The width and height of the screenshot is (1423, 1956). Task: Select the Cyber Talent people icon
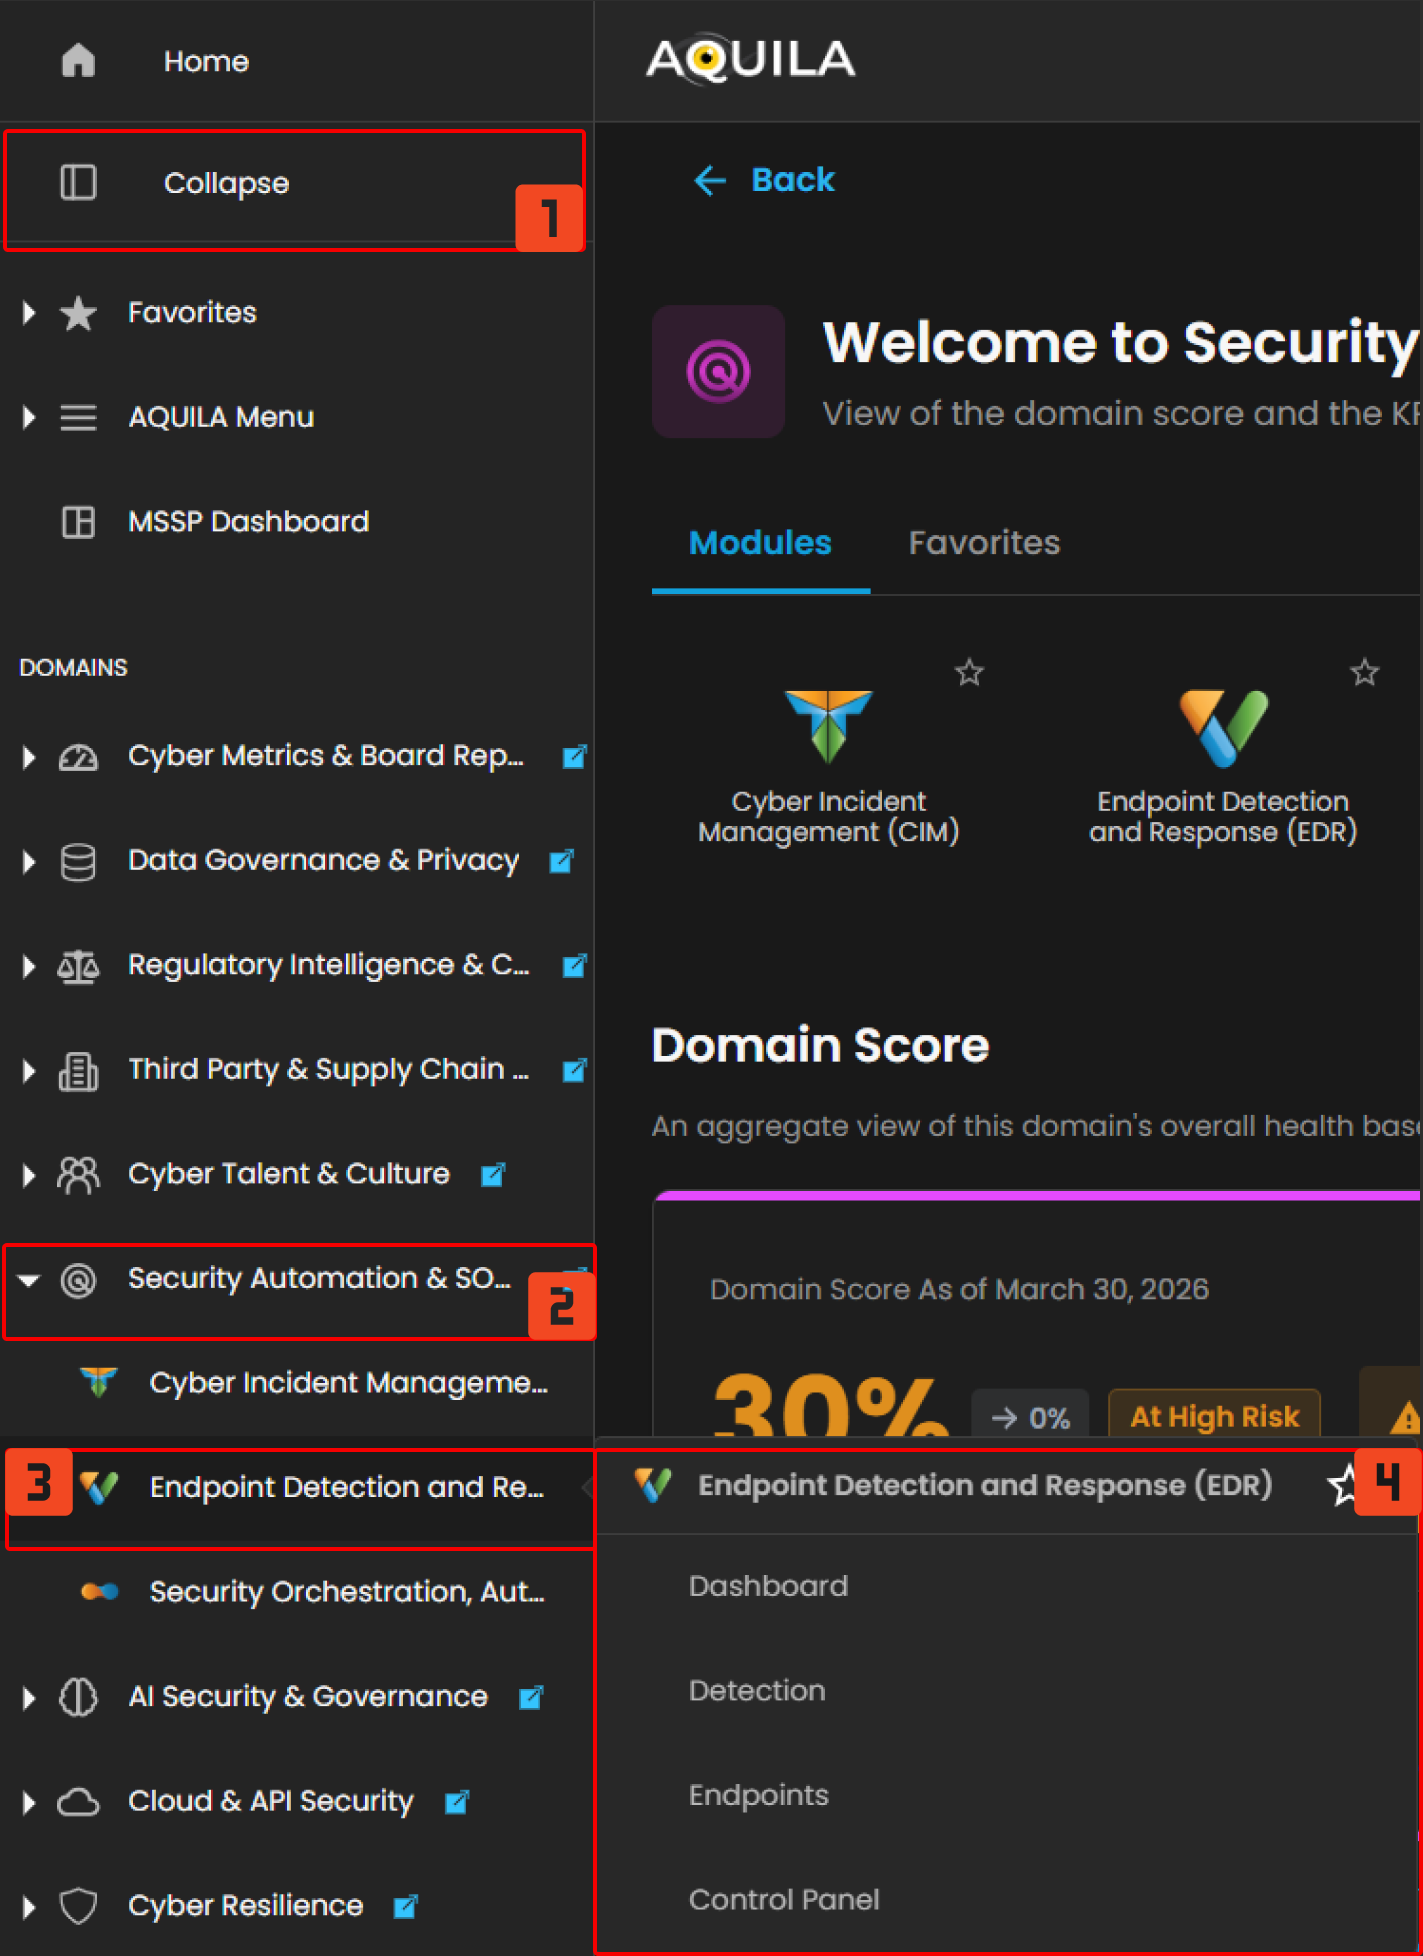pyautogui.click(x=78, y=1175)
